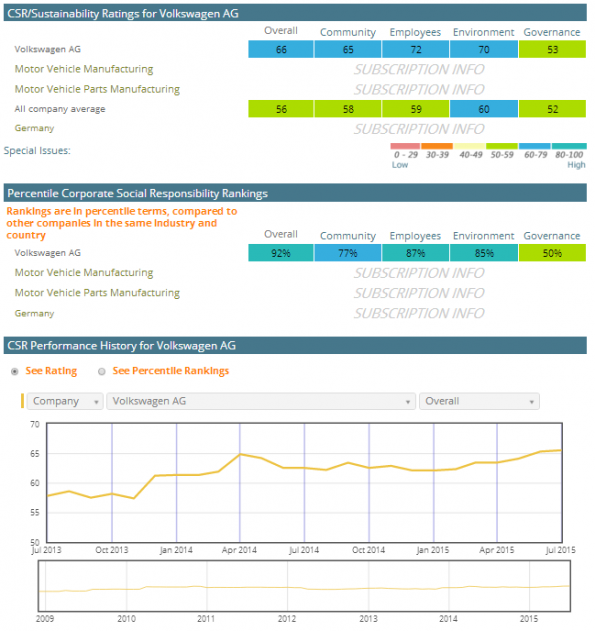Image resolution: width=595 pixels, height=631 pixels.
Task: Click the green 50-59 legend swatch
Action: pyautogui.click(x=502, y=146)
